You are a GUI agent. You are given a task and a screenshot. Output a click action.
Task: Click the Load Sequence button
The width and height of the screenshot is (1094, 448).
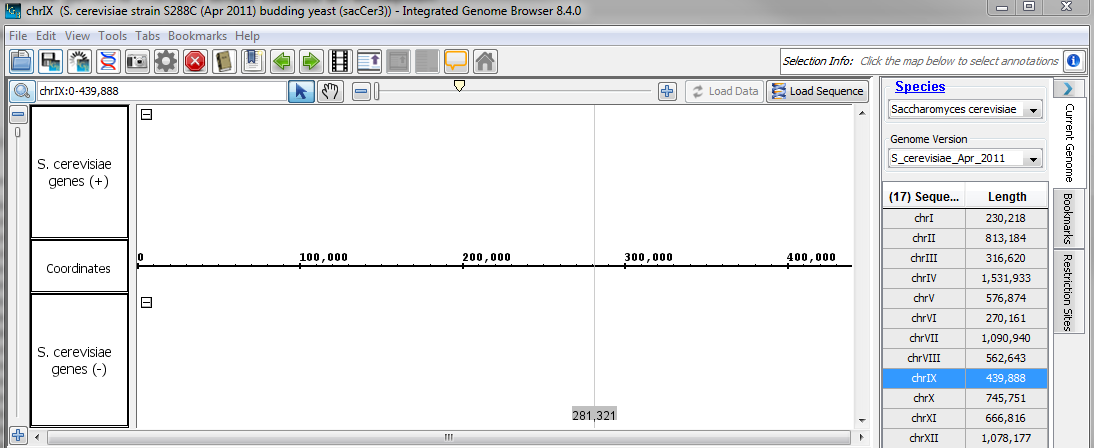(816, 91)
